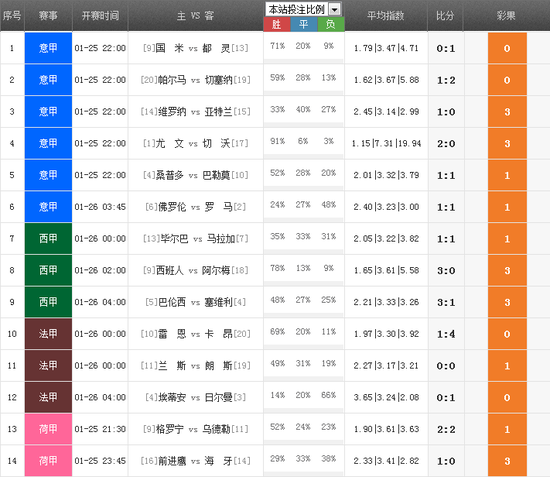
Task: Click the 1:4 score for 雷恩 match
Action: click(446, 334)
